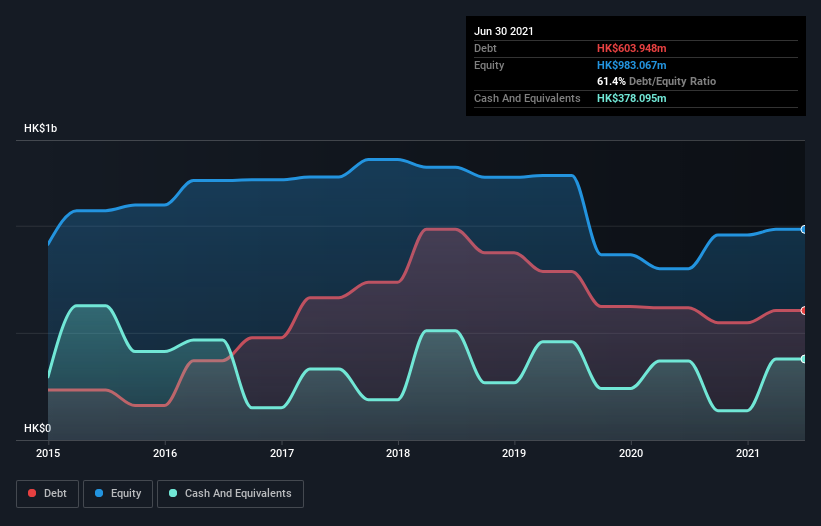Screen dimensions: 821x526
Task: Click the 2020 x-axis label
Action: coord(631,453)
